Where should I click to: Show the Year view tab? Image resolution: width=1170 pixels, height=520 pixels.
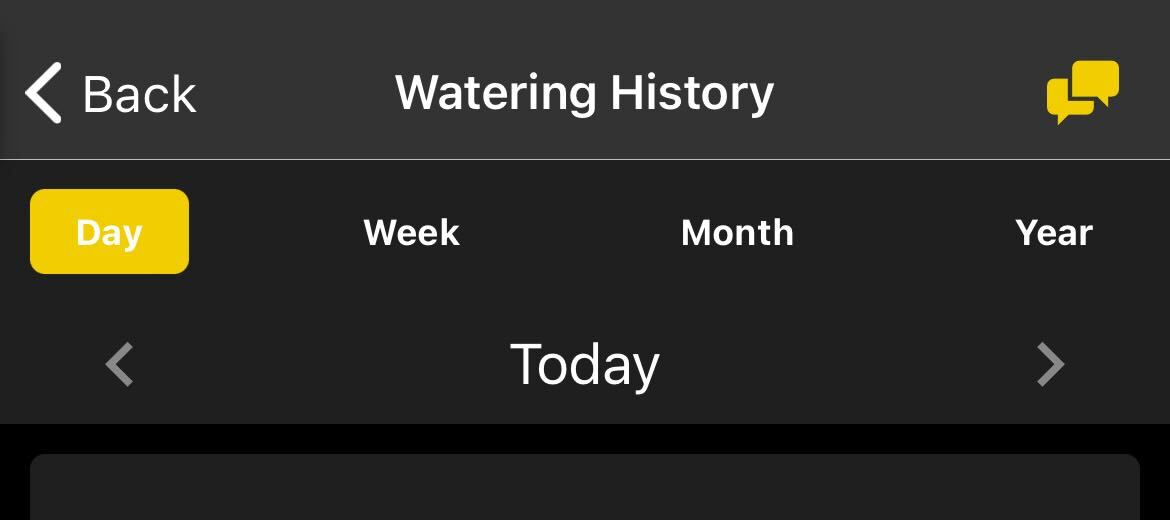(x=1054, y=232)
